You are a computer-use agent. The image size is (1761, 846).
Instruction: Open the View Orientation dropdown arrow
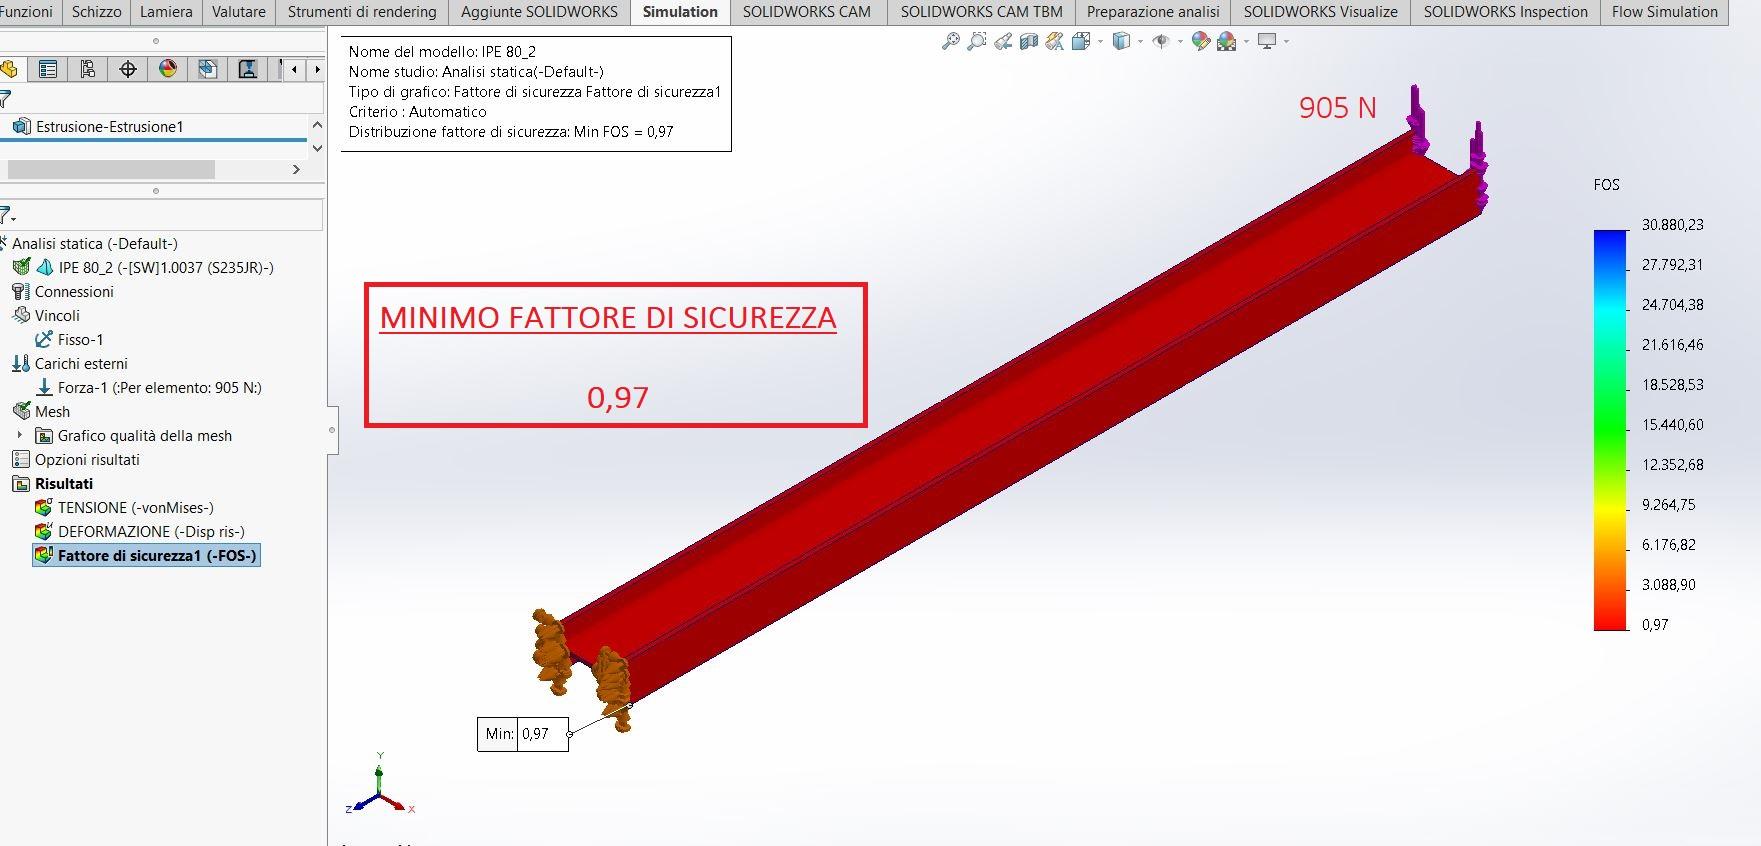point(1100,41)
